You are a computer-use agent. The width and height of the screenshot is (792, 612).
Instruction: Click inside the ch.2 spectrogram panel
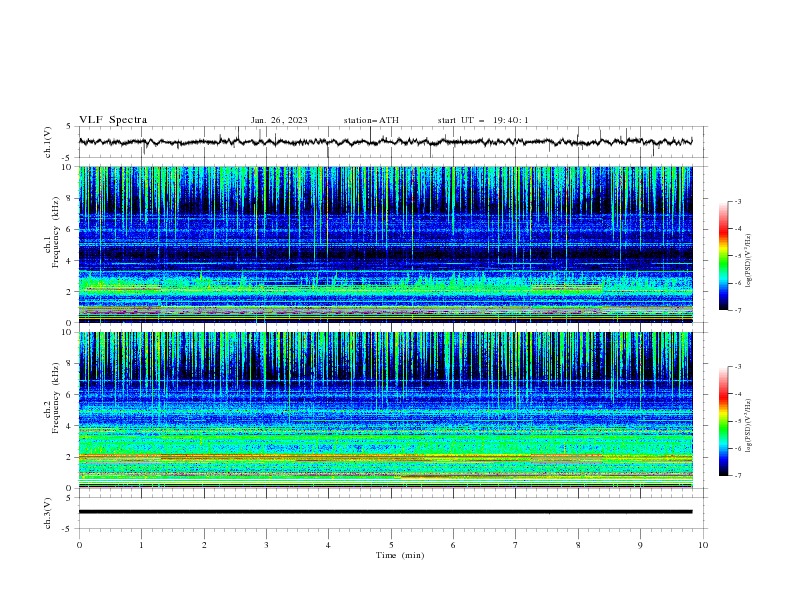pyautogui.click(x=385, y=410)
